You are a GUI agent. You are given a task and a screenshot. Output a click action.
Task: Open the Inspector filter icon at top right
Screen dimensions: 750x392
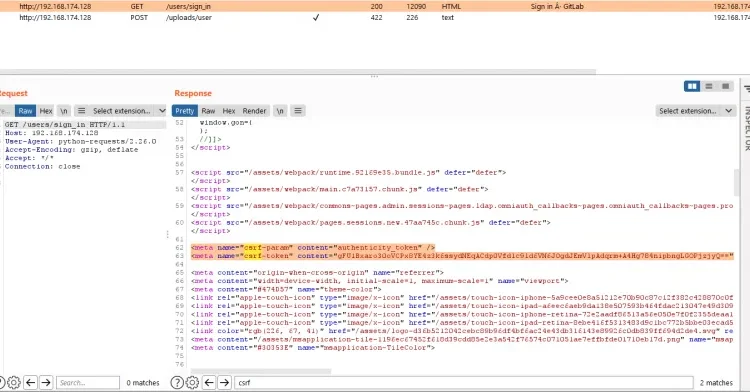(747, 88)
